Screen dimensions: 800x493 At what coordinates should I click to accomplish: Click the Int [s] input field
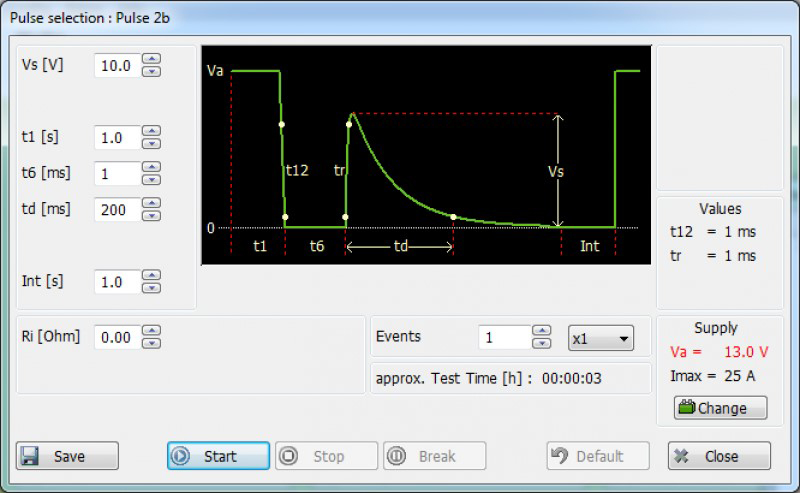(117, 282)
